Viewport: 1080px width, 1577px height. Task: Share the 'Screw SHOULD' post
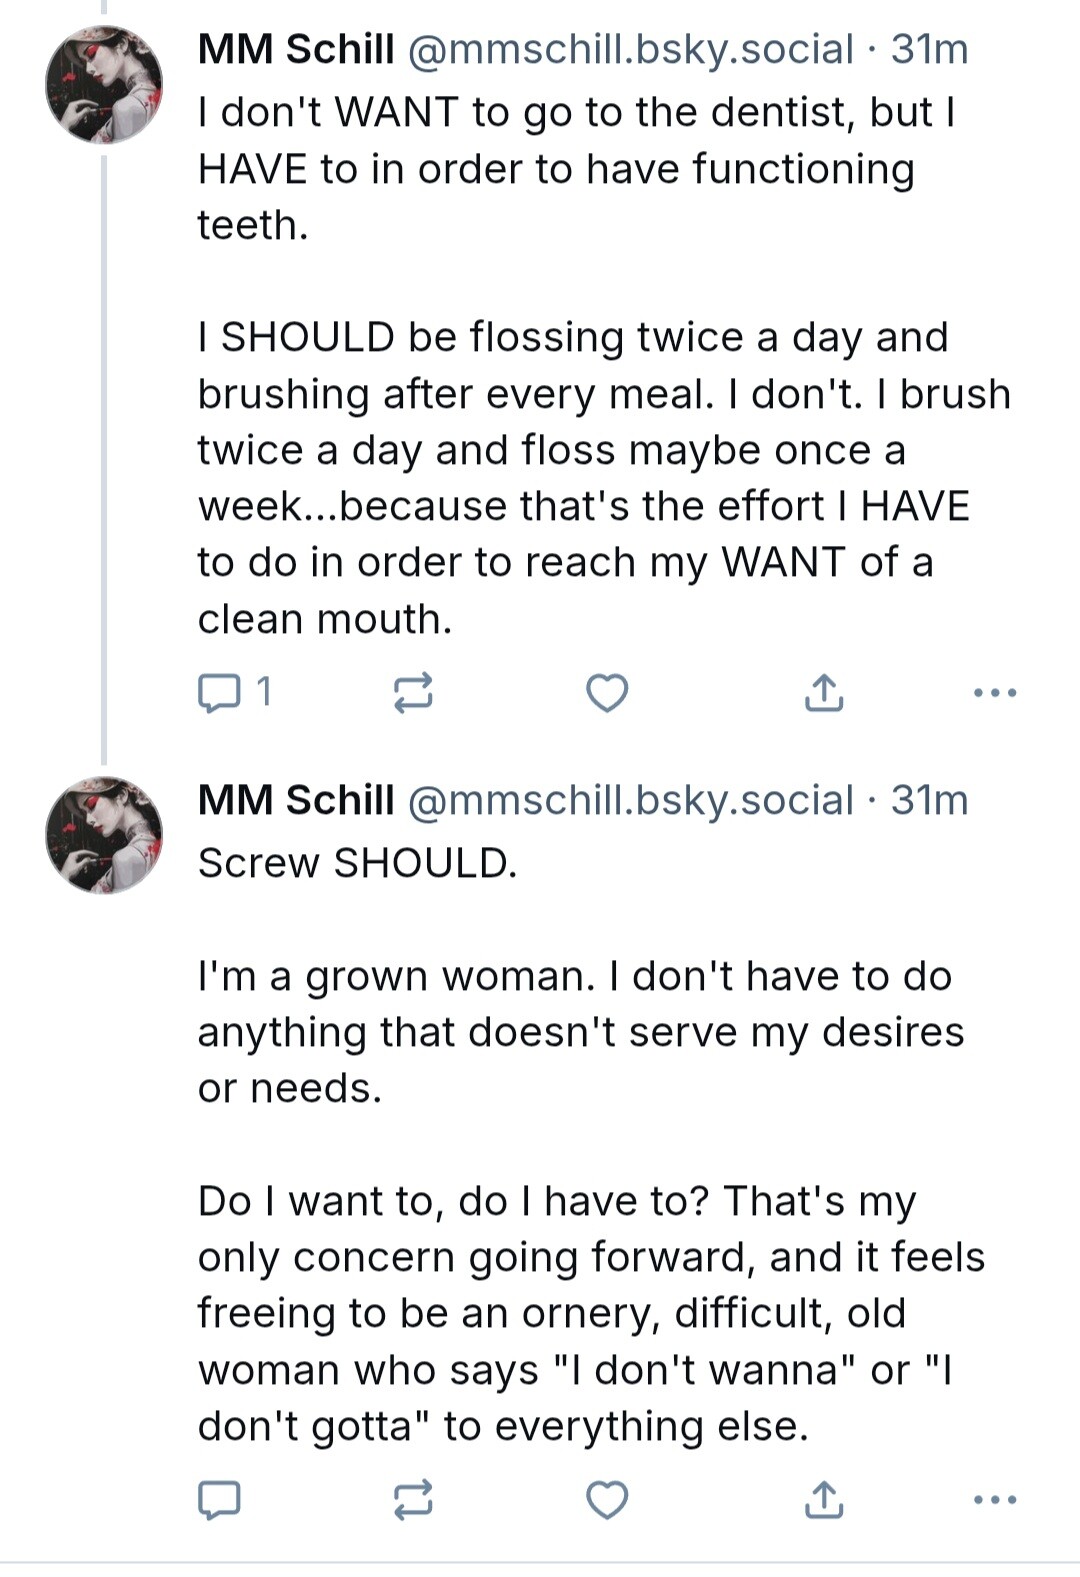pos(823,1499)
